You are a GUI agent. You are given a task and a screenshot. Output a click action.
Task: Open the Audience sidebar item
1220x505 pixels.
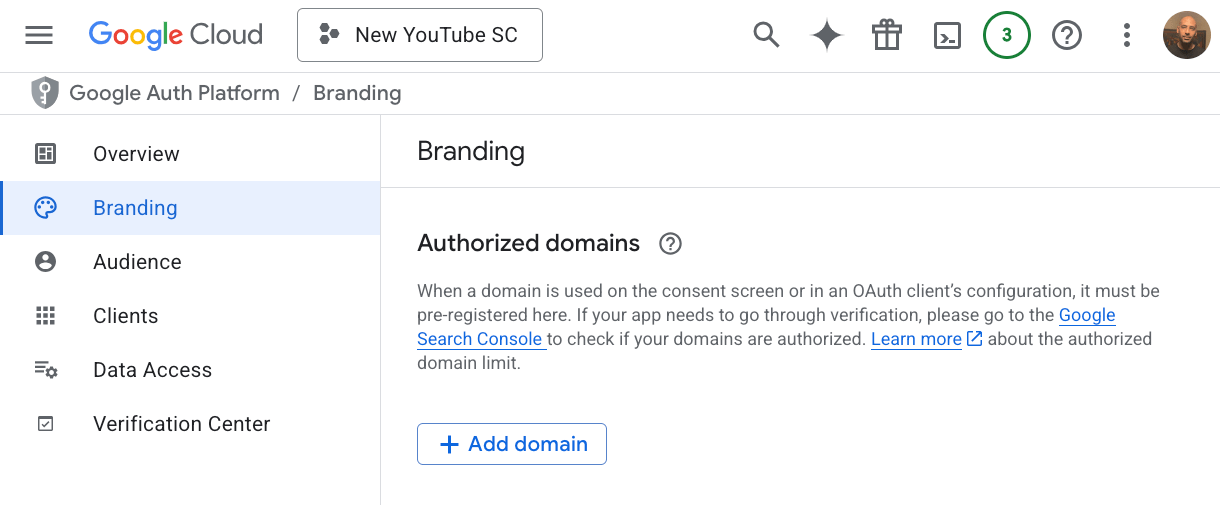coord(137,262)
